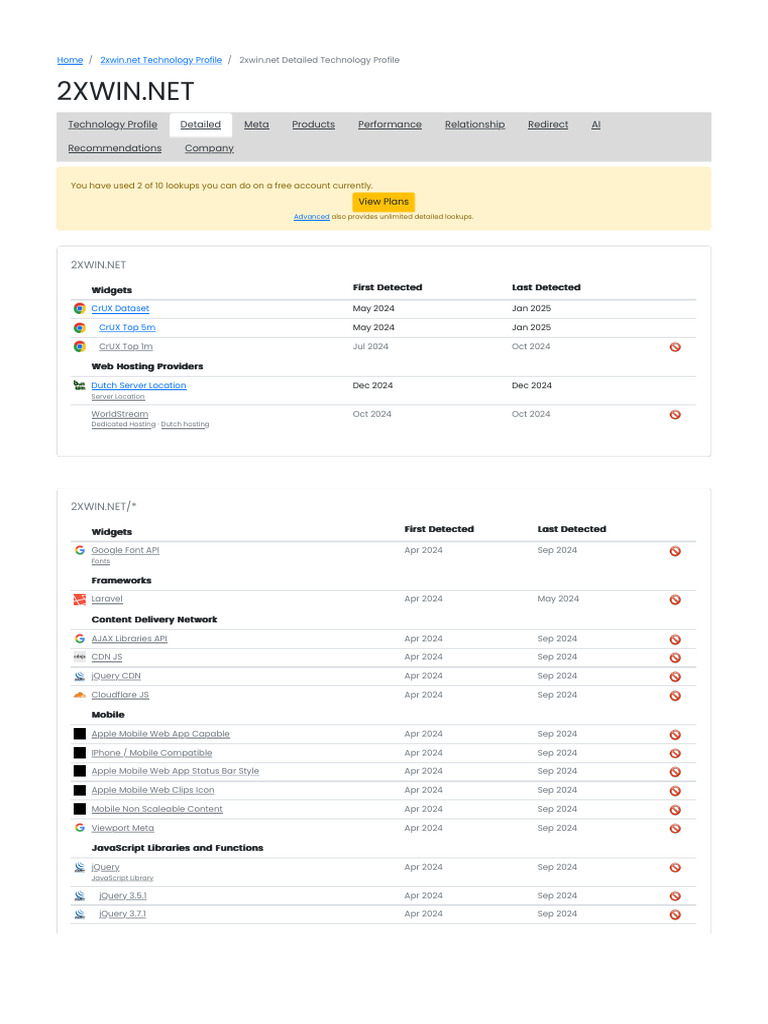Click the Server Location sub-link
Screen dimensions: 768x1024
point(118,396)
